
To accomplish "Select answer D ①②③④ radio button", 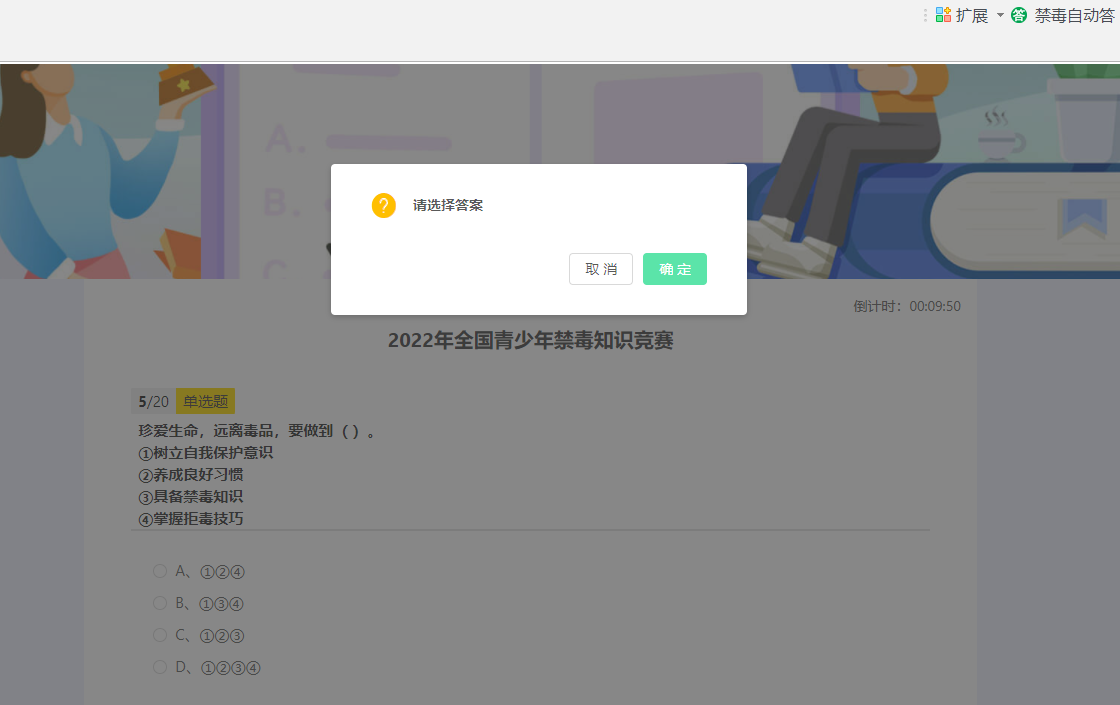I will pyautogui.click(x=160, y=667).
